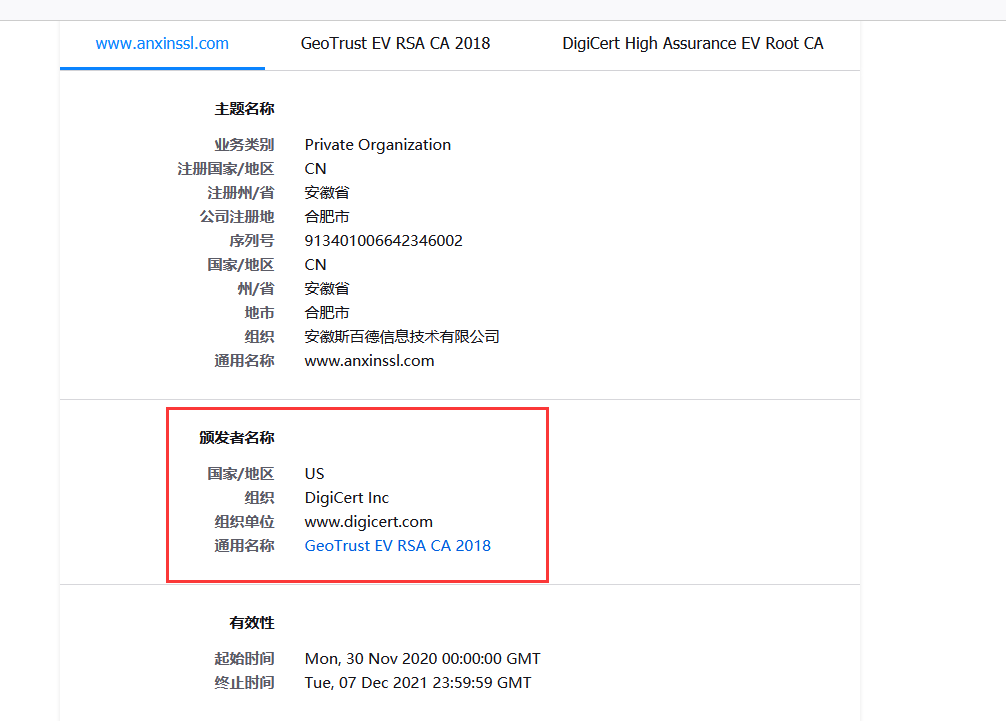Screen dimensions: 1006x721
Task: Open the GeoTrust EV RSA CA 2018 tab
Action: tap(395, 44)
